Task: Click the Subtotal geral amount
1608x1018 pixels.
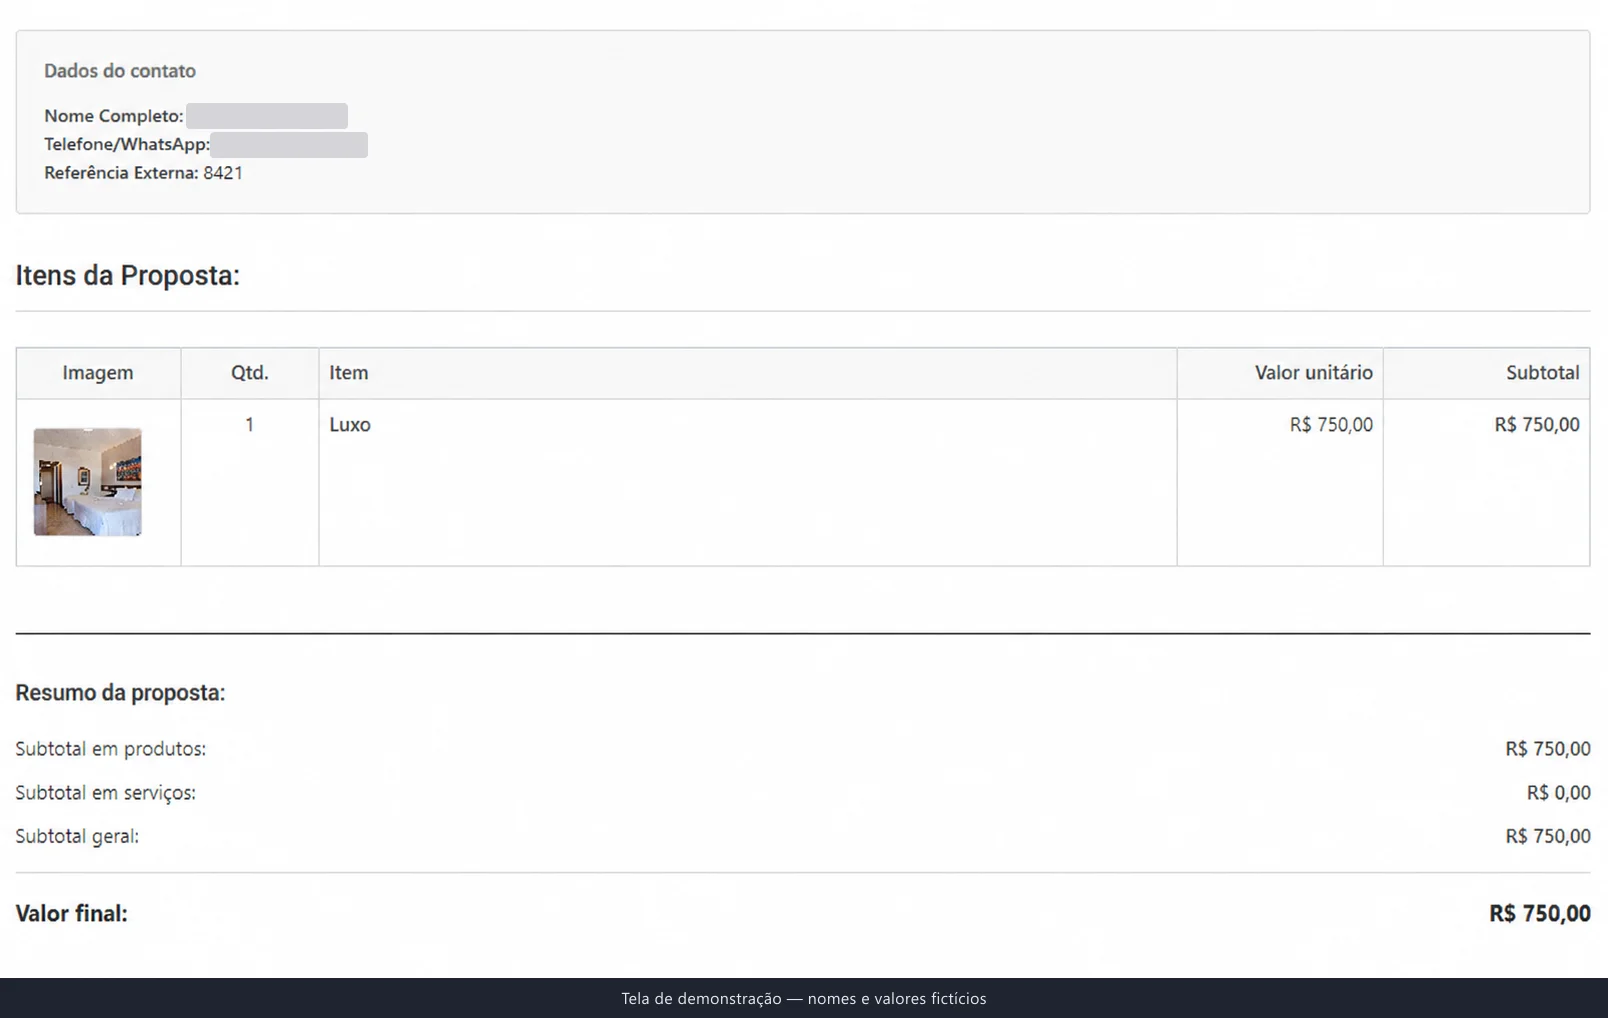Action: [x=1548, y=837]
